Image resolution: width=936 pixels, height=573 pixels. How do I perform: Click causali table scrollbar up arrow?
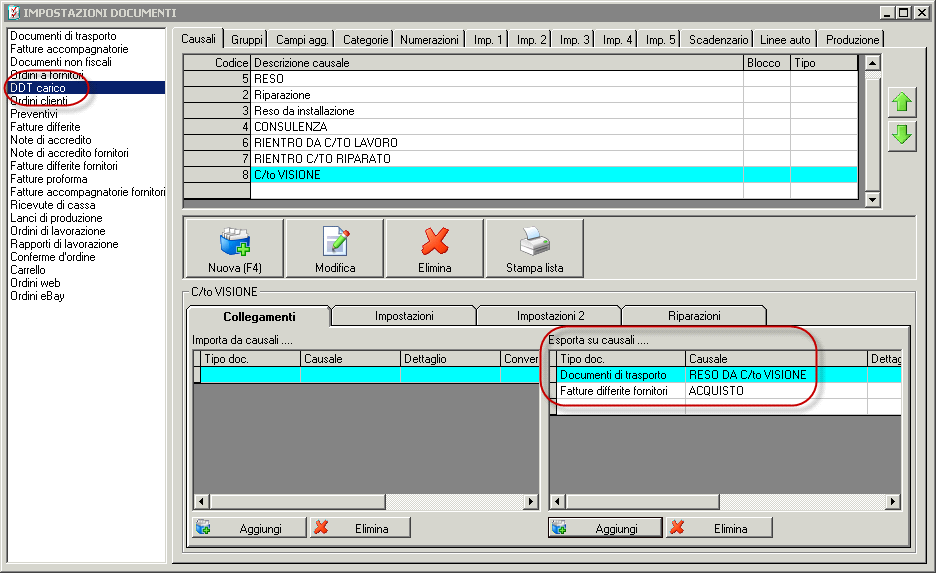[873, 63]
